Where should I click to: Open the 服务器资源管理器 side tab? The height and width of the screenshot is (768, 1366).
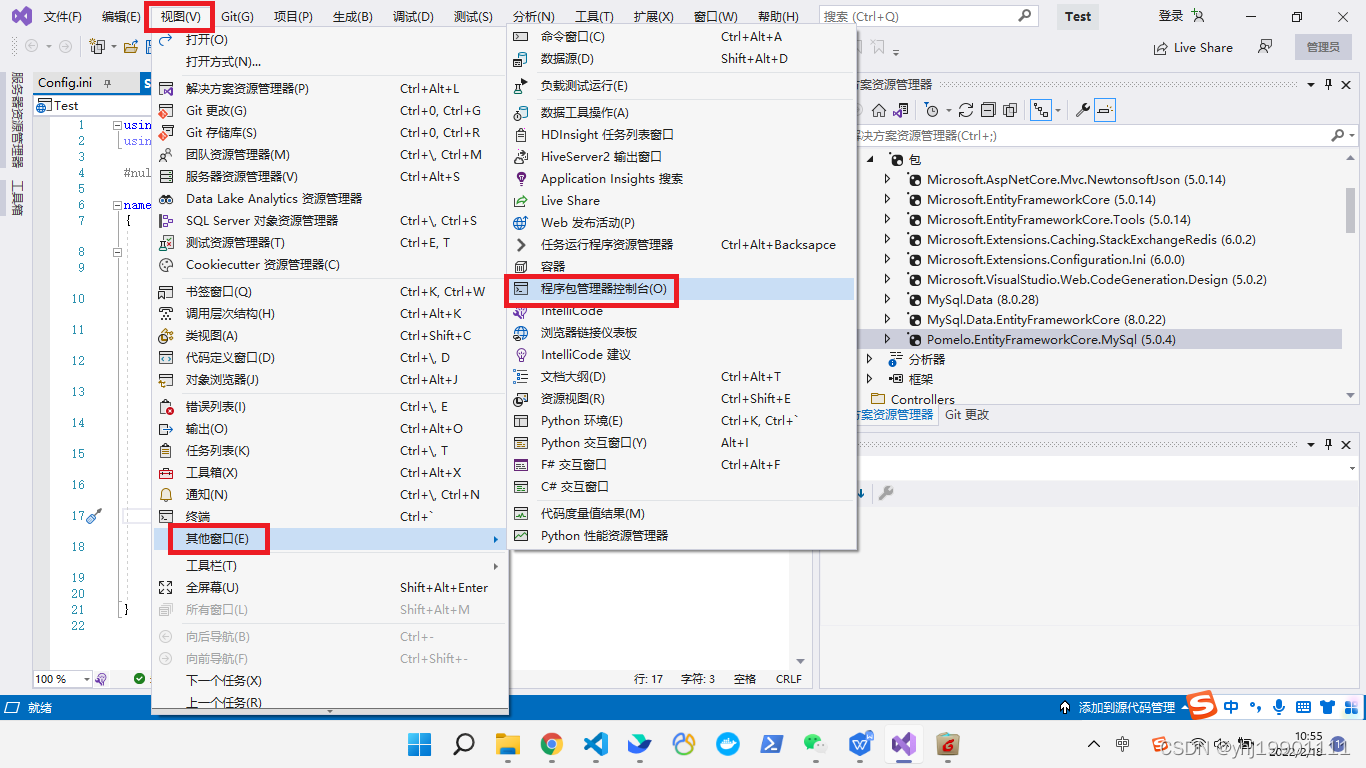17,119
